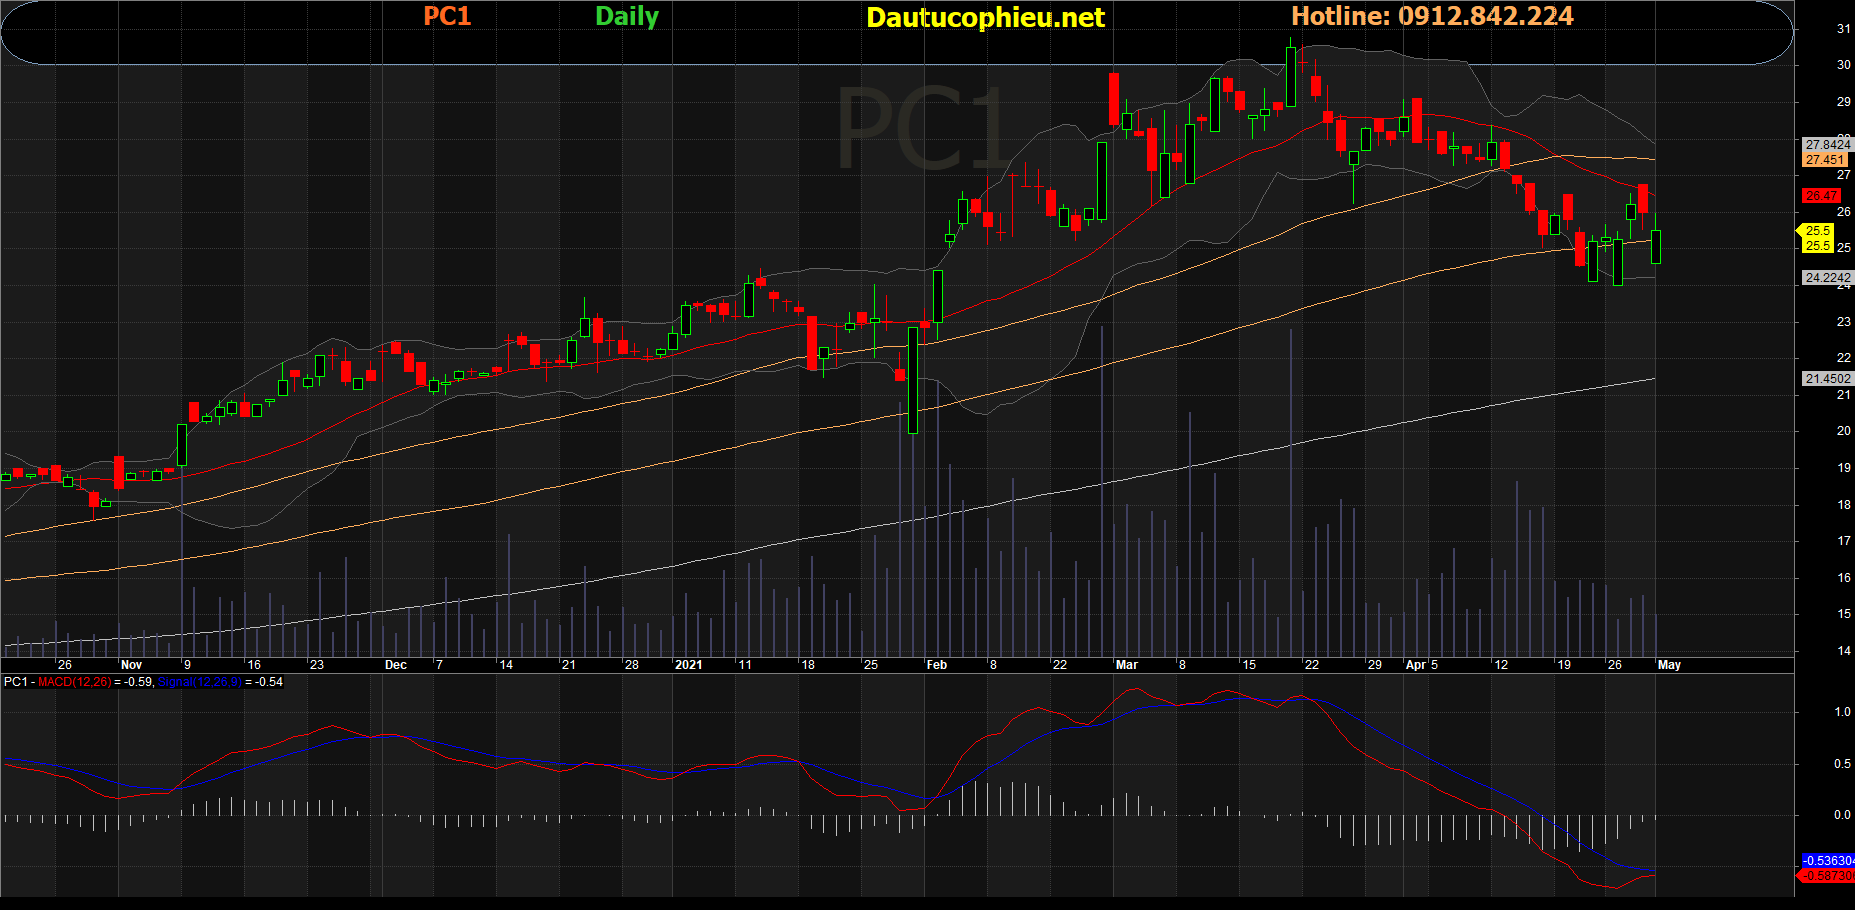Click the orange PC1 ticker title

447,17
